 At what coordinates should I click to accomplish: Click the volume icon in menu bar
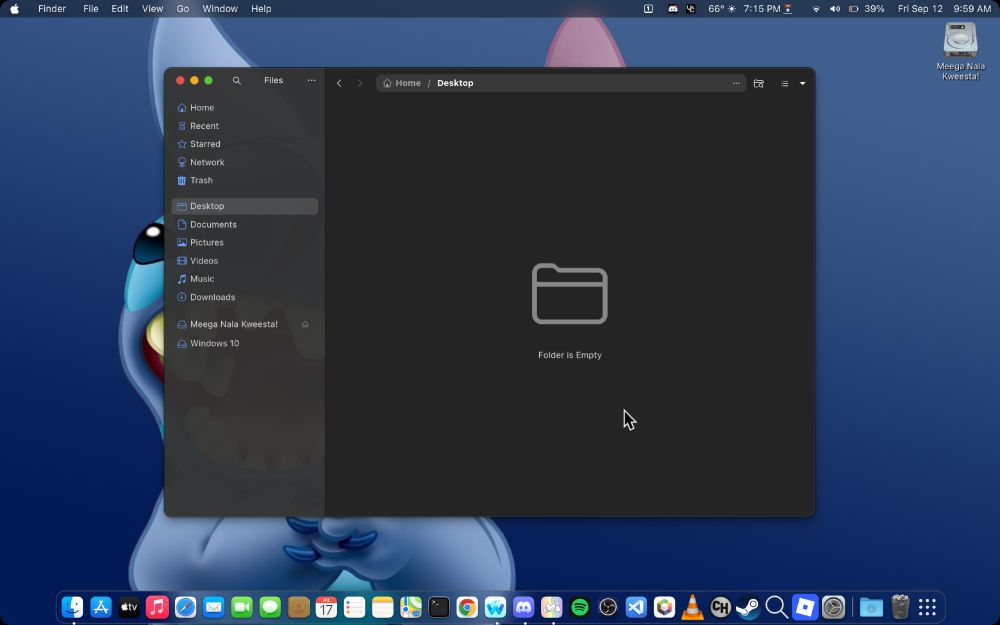(x=835, y=9)
